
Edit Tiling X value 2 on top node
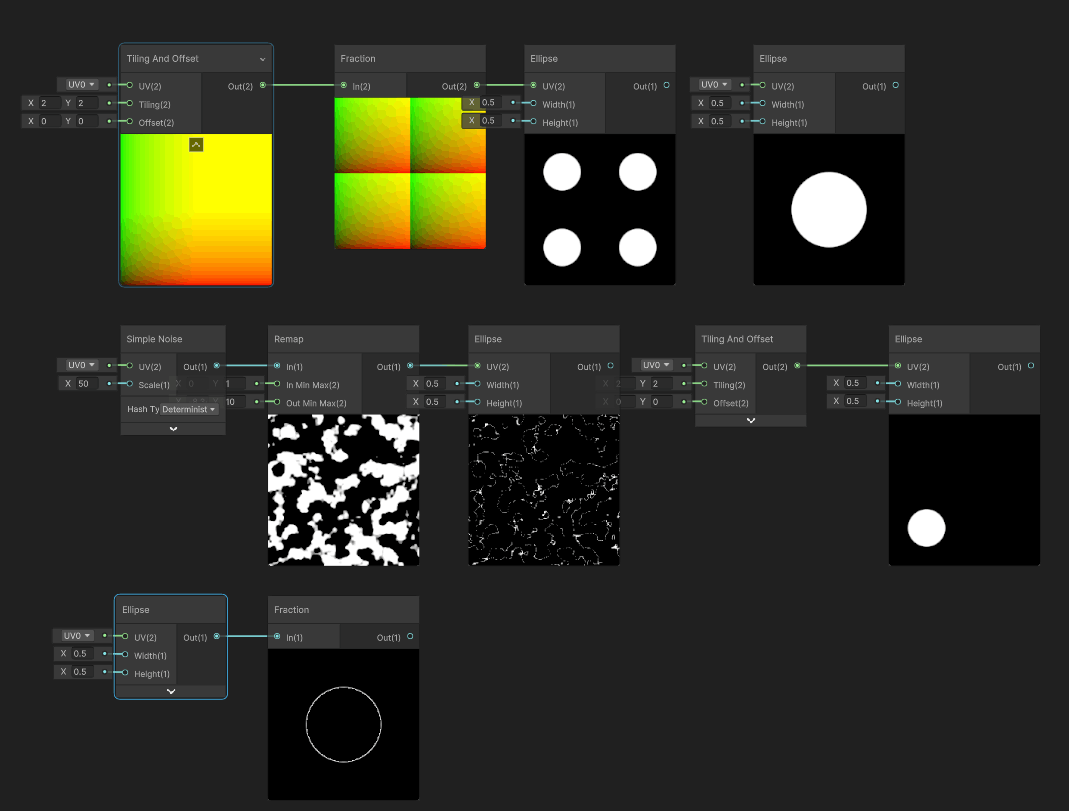pyautogui.click(x=50, y=103)
